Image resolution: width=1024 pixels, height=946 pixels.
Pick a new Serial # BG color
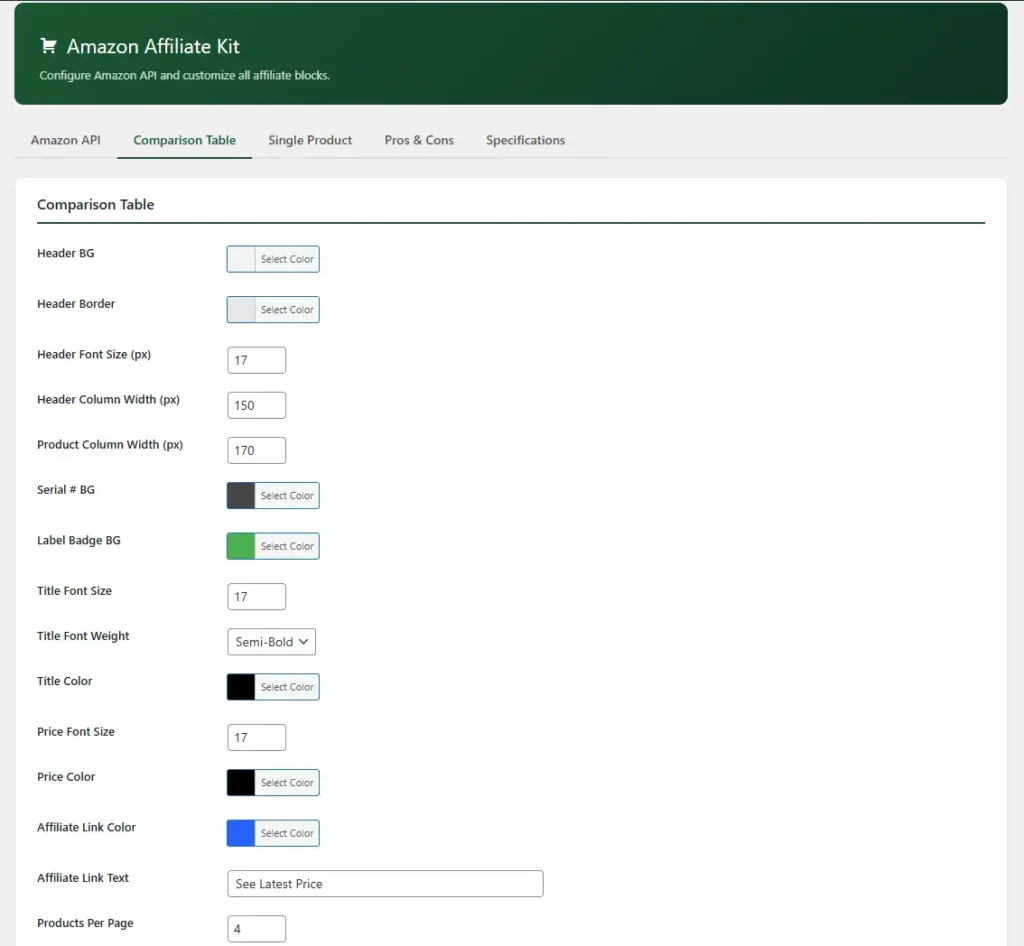[x=272, y=495]
